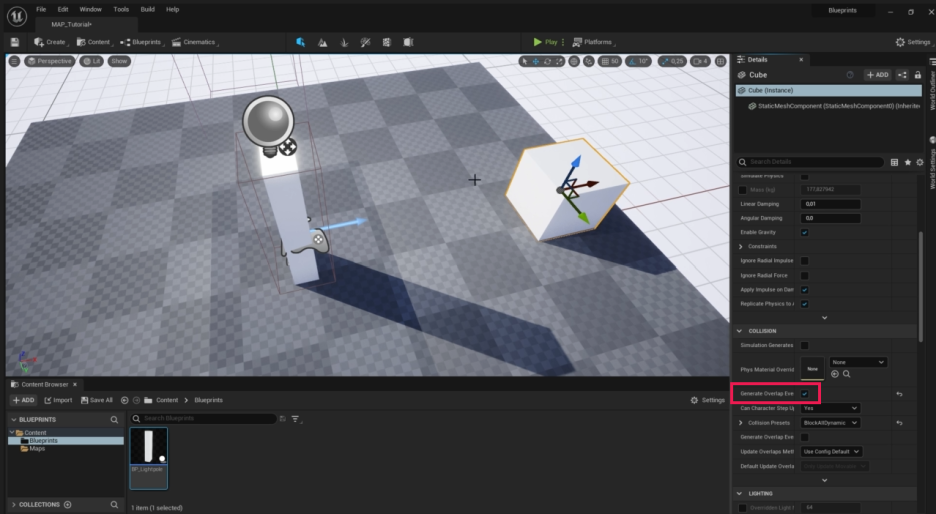The image size is (936, 514).
Task: Collapse the LIGHTING section
Action: [x=740, y=494]
